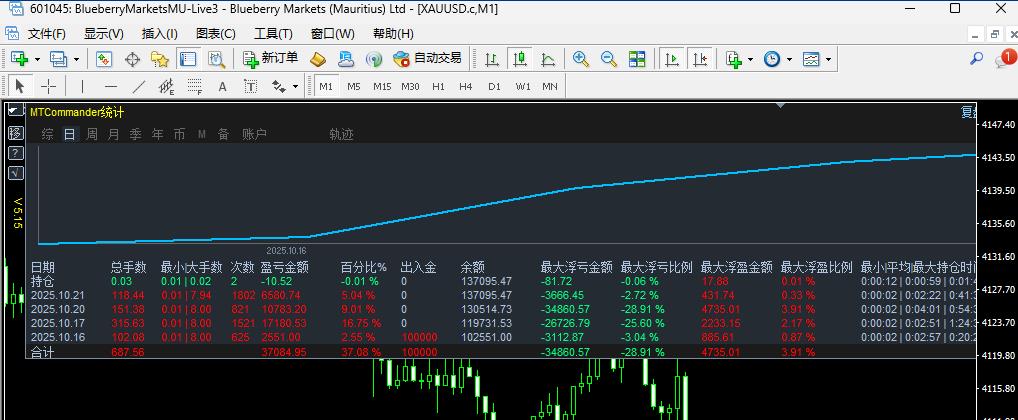Select the Fibonacci retracement tool
The width and height of the screenshot is (1018, 420).
pos(195,86)
